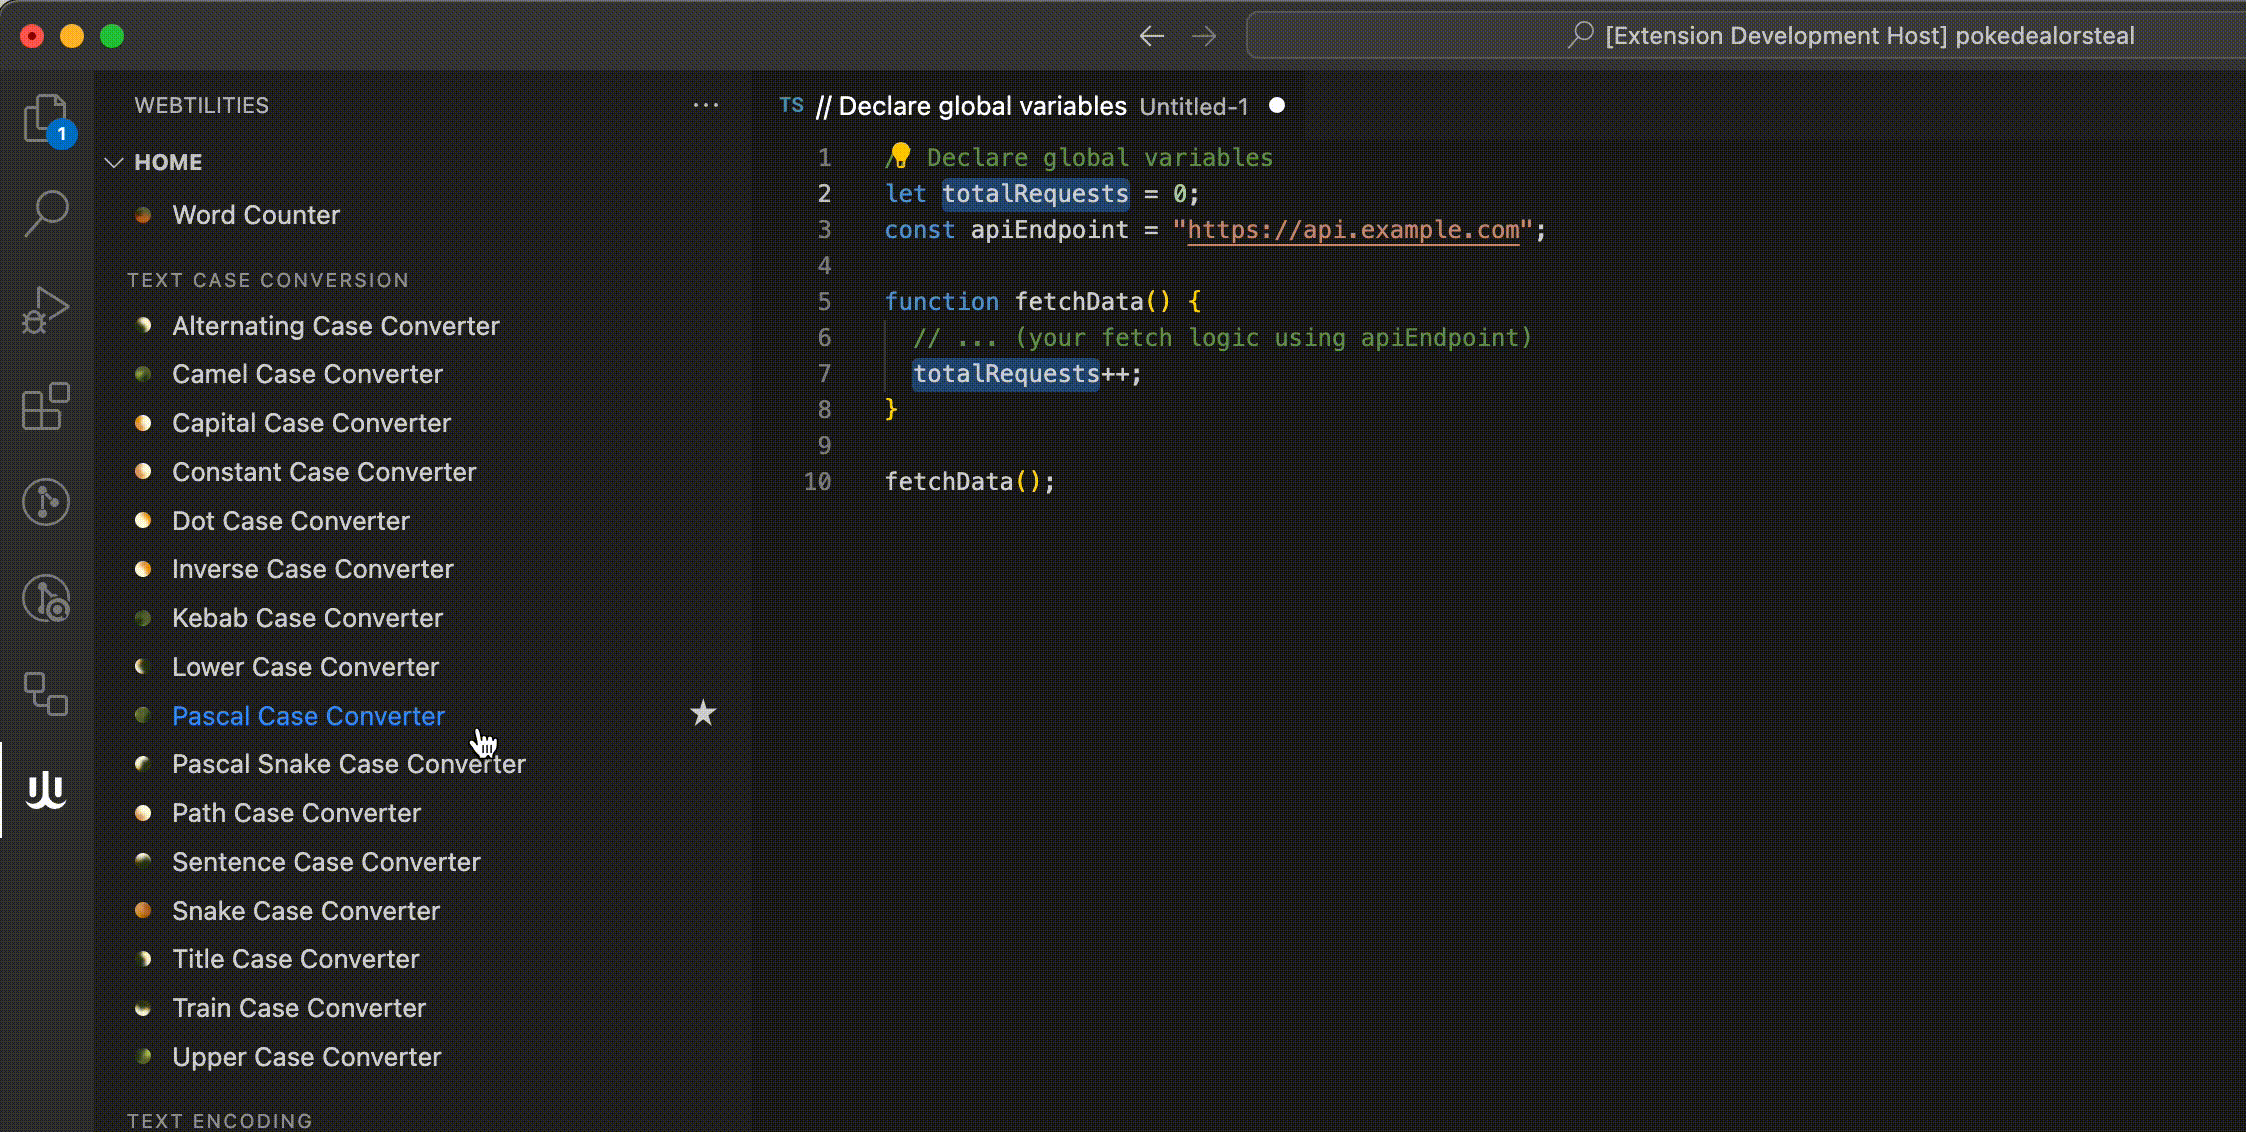Expand the TEXT CASE CONVERSION section
Image resolution: width=2246 pixels, height=1132 pixels.
(x=270, y=279)
